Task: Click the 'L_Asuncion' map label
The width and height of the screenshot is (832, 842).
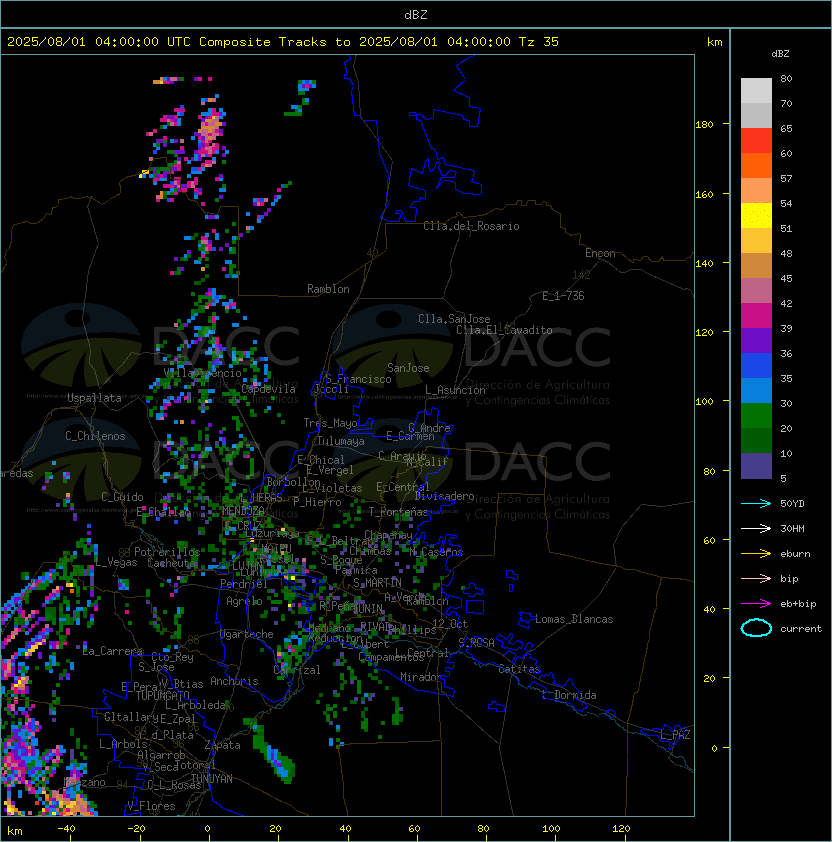Action: (x=455, y=390)
